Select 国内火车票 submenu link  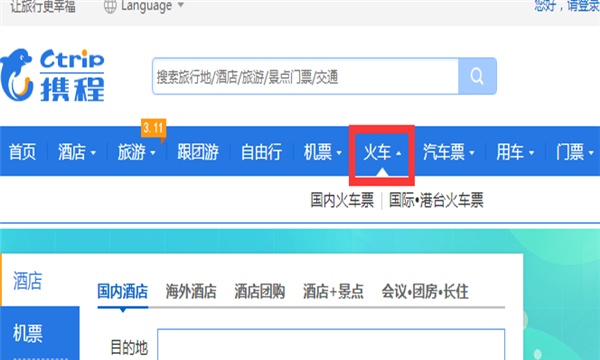click(342, 200)
